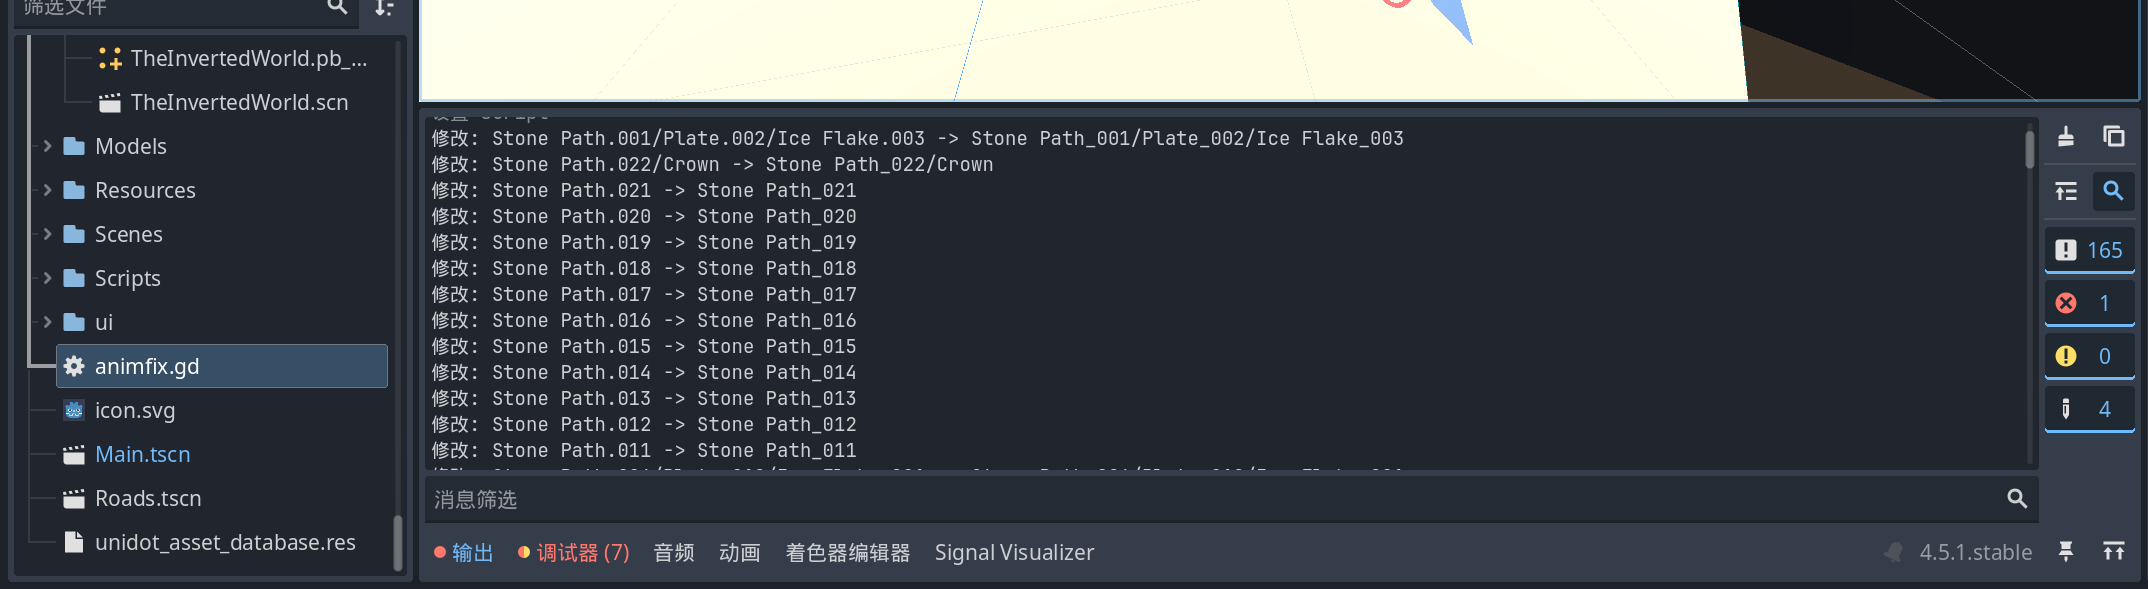Click inside the 消息筛选 input field
The height and width of the screenshot is (589, 2148).
click(1100, 499)
